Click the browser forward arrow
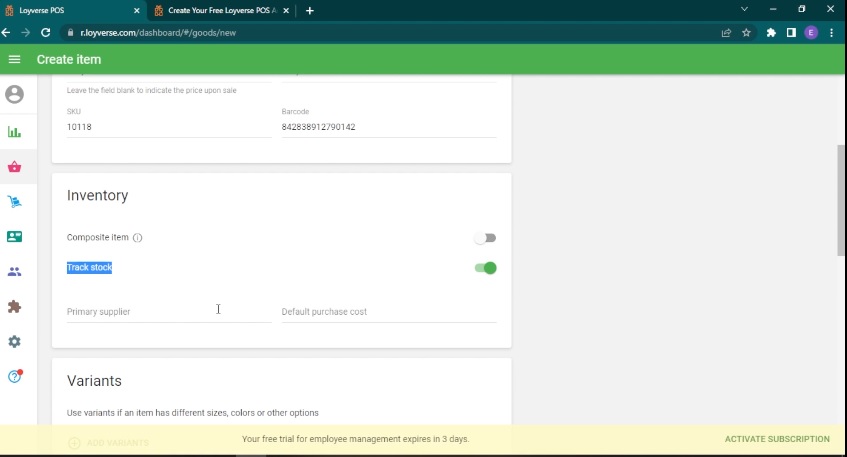The image size is (847, 457). click(x=25, y=33)
